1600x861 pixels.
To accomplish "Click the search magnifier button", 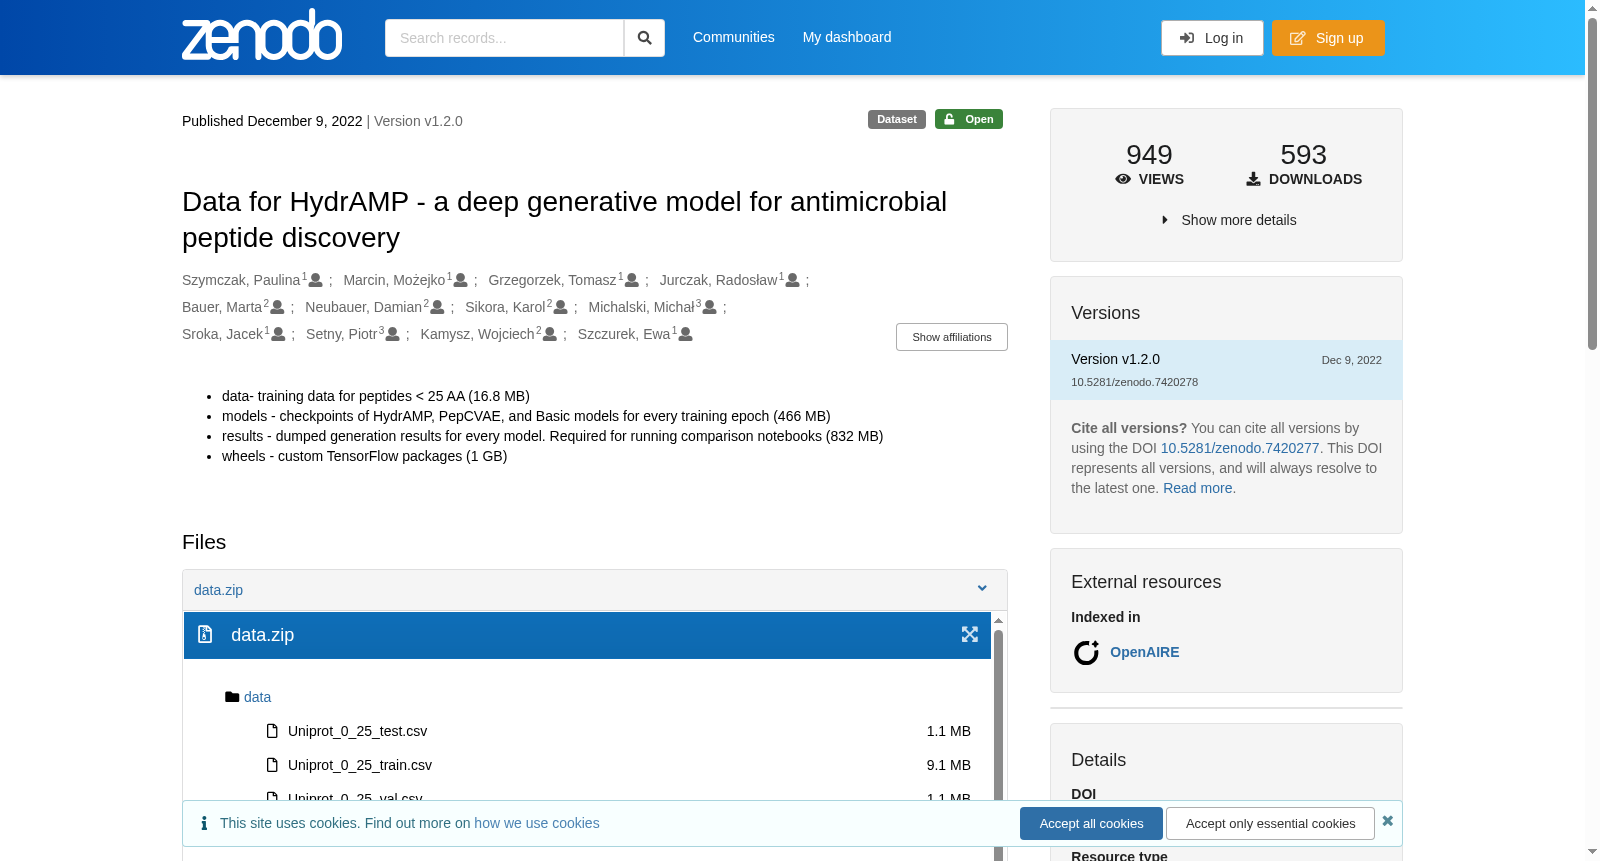I will [644, 38].
